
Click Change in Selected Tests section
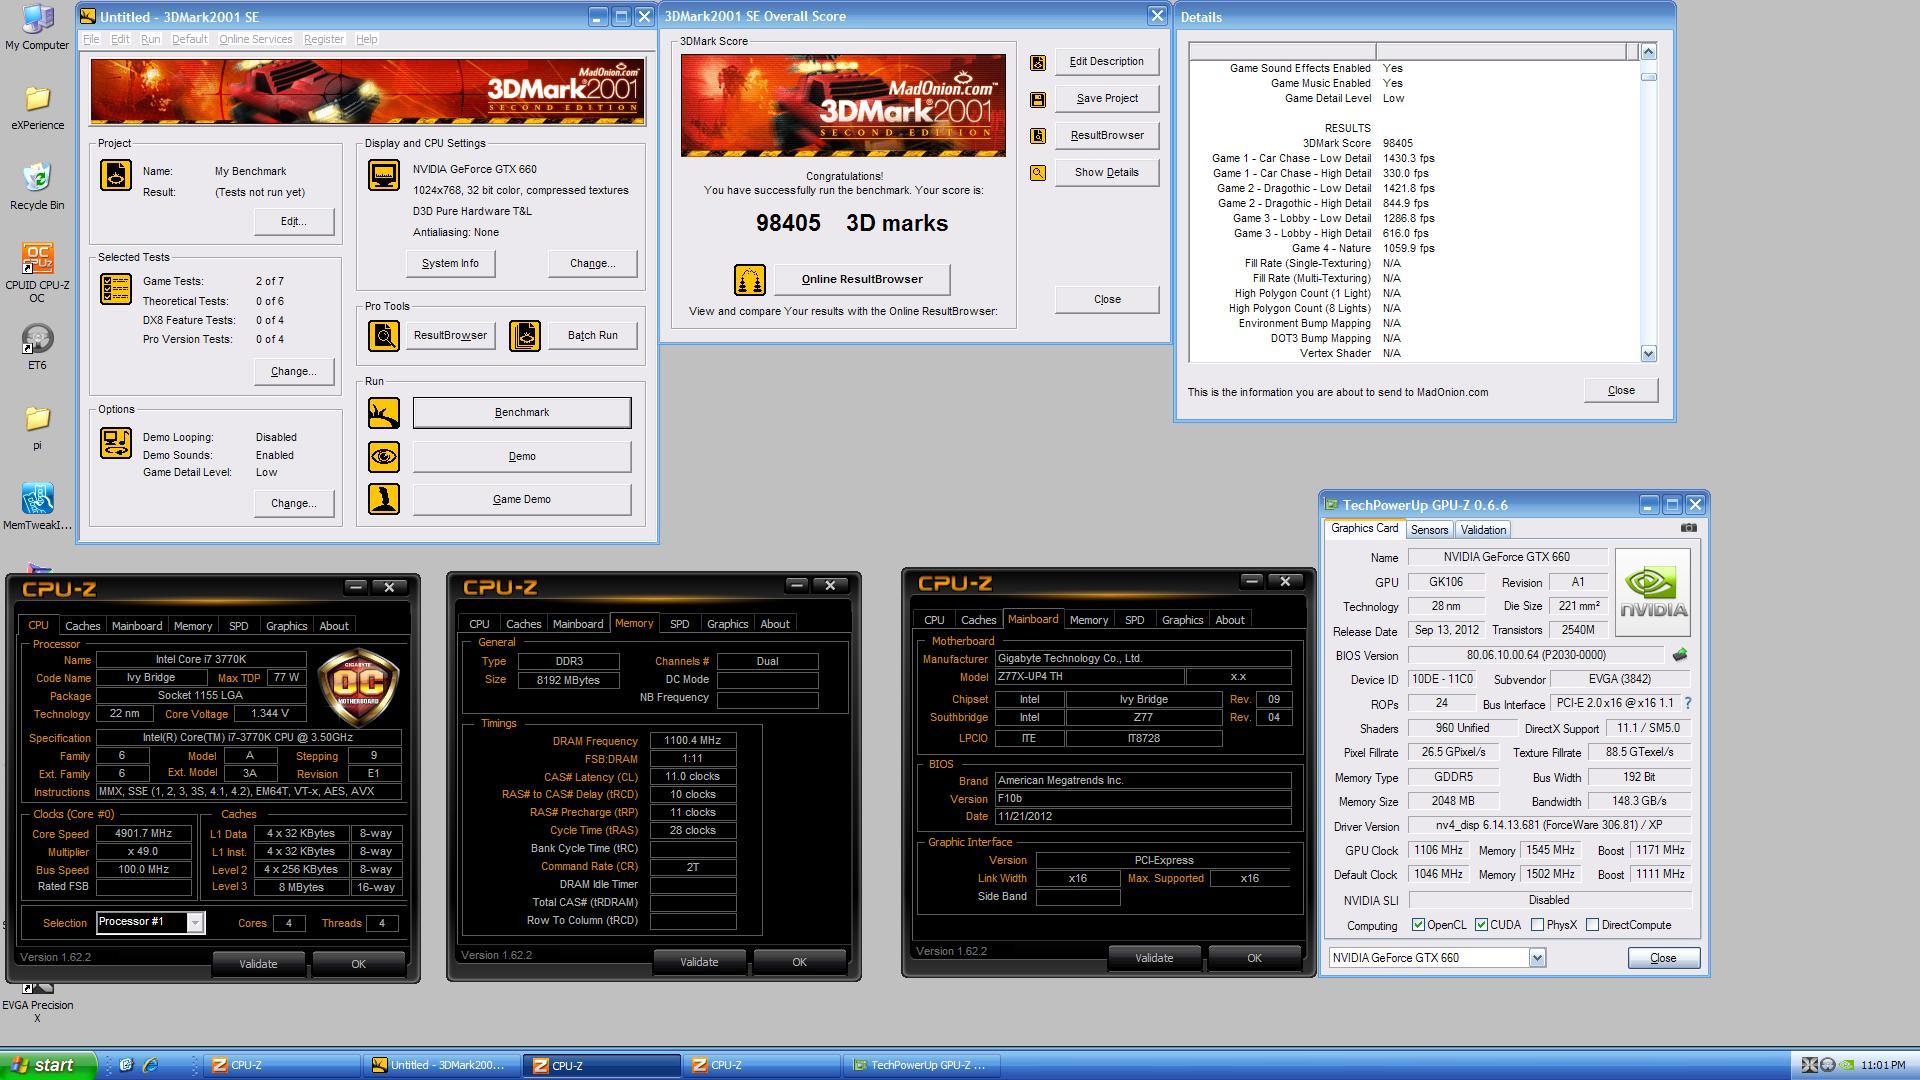coord(294,372)
